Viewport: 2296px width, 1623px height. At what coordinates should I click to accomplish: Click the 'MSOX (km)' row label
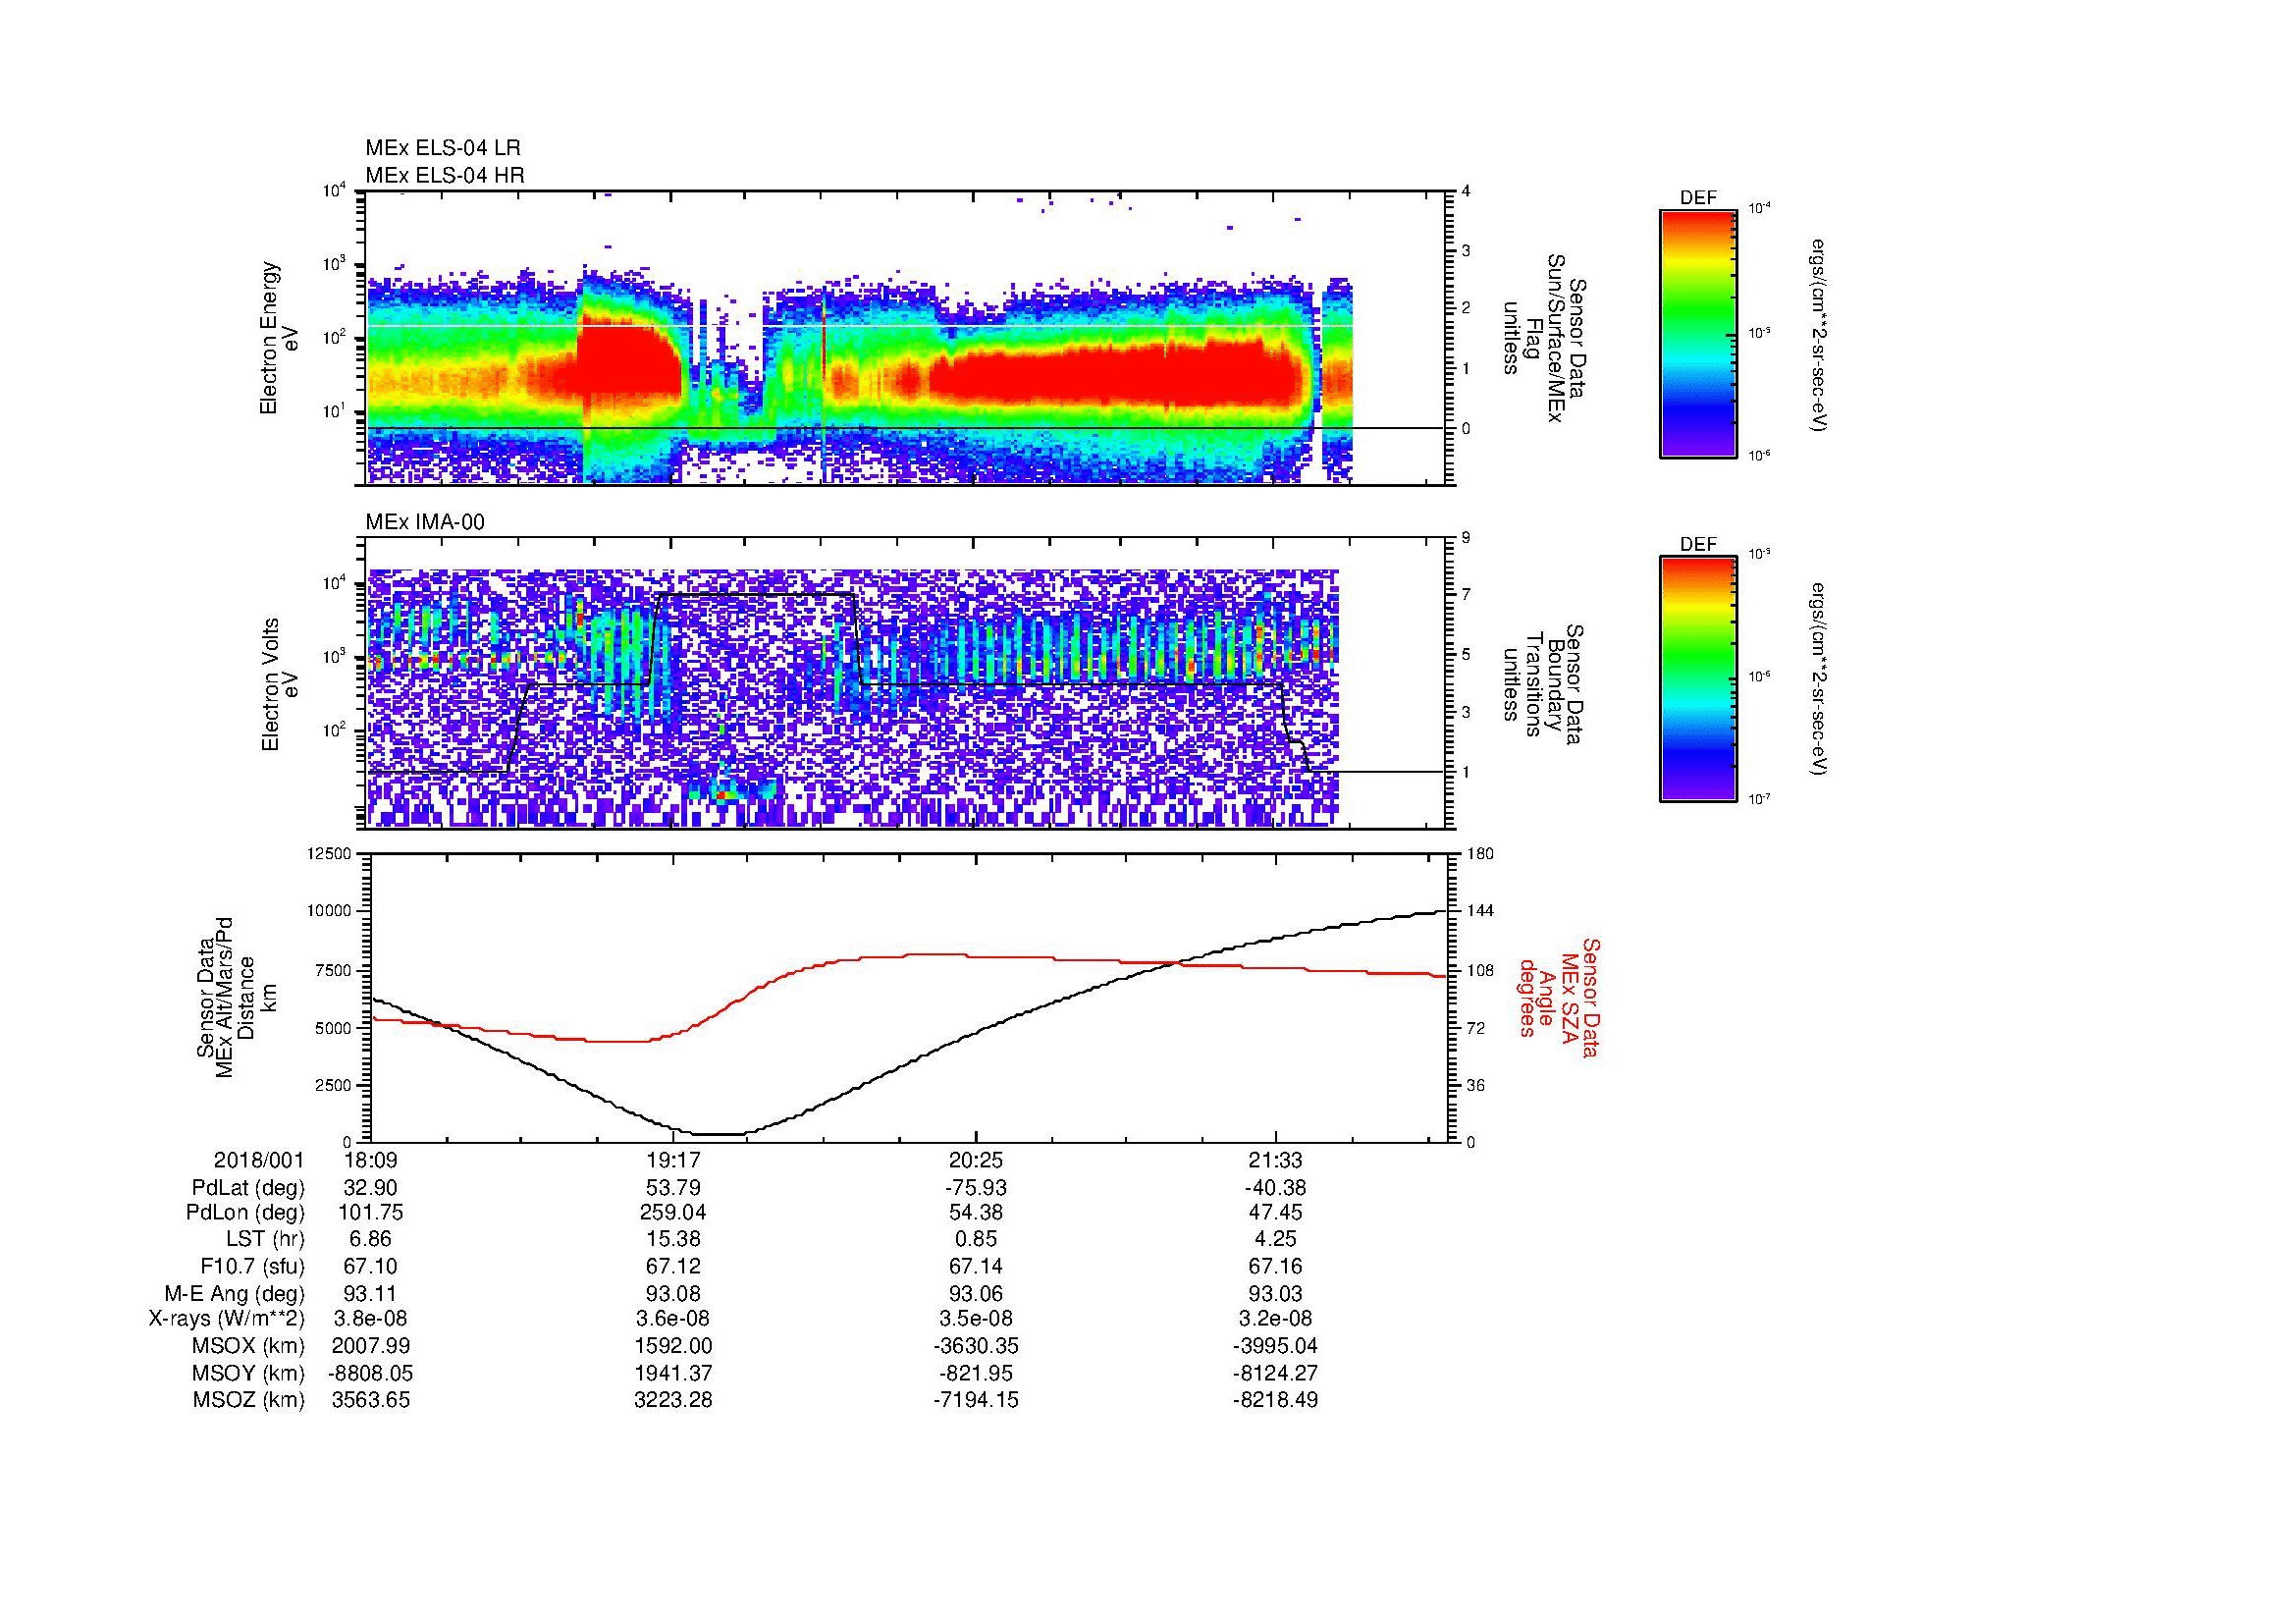(x=249, y=1346)
